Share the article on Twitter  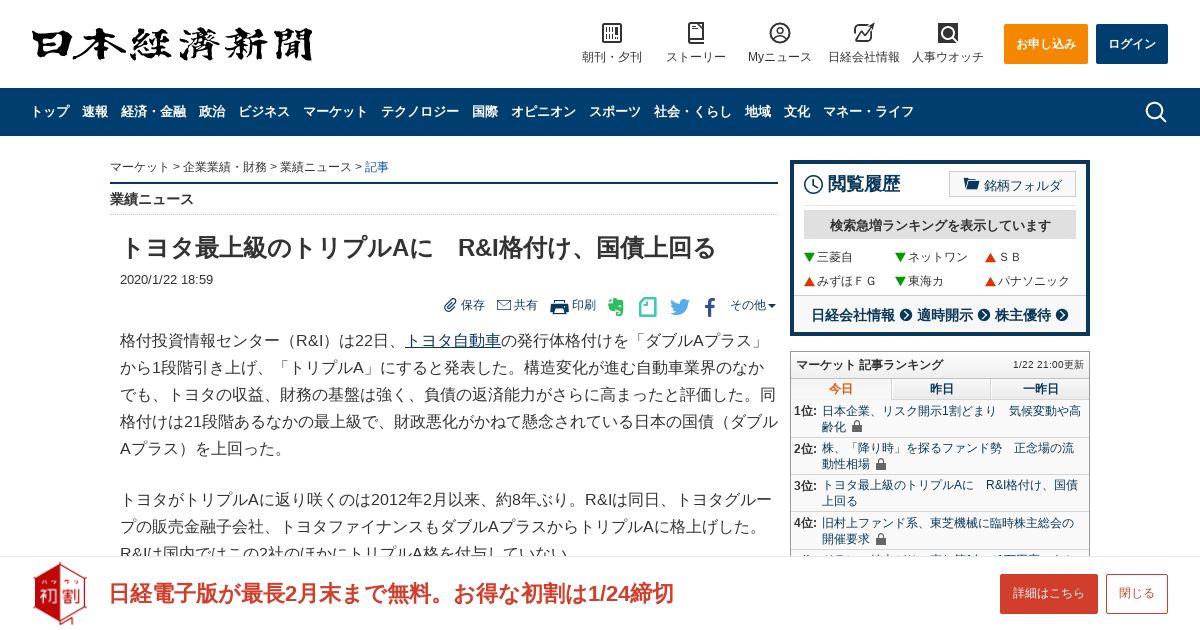coord(680,307)
